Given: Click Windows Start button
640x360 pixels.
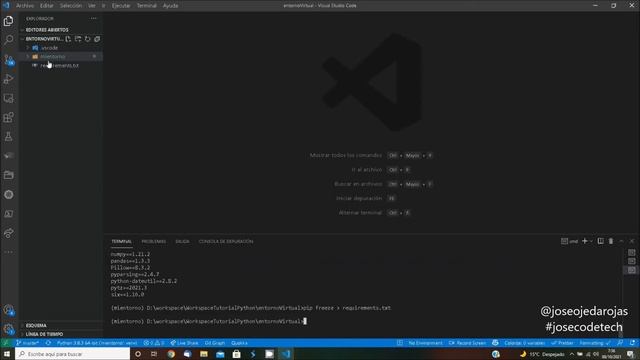Looking at the screenshot, I should click(7, 354).
